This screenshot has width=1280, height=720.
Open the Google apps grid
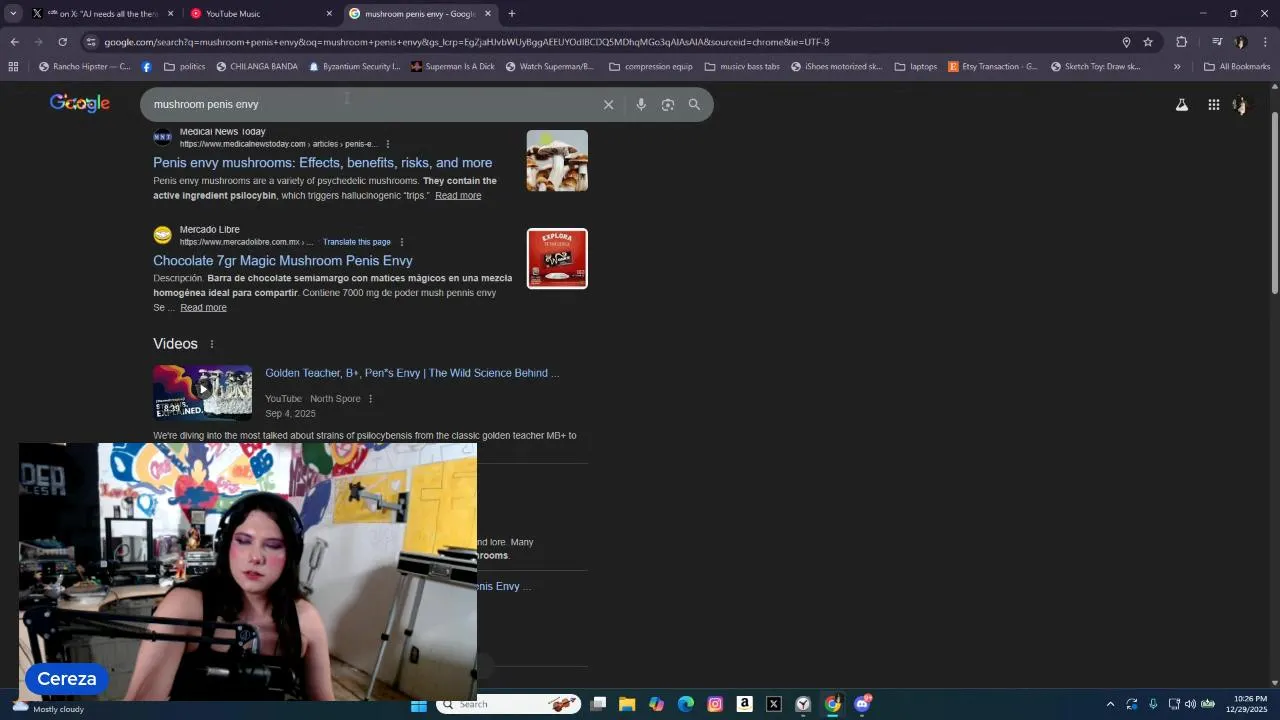[x=1213, y=104]
